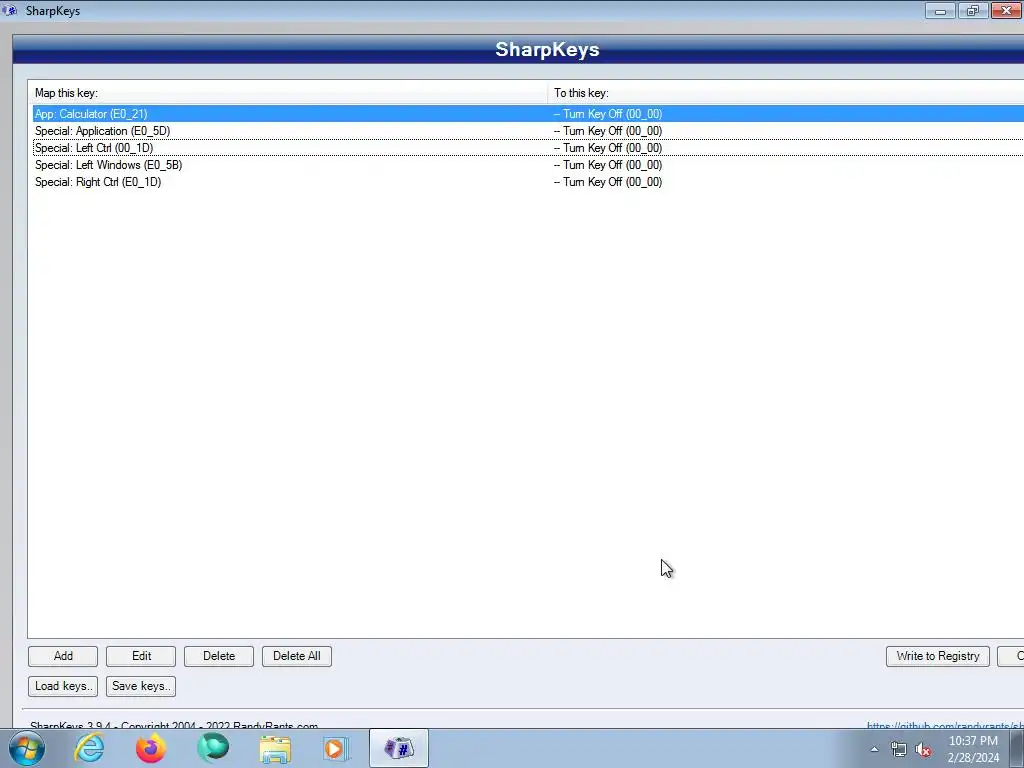Click the muted volume tray icon
The image size is (1024, 768).
pos(923,749)
